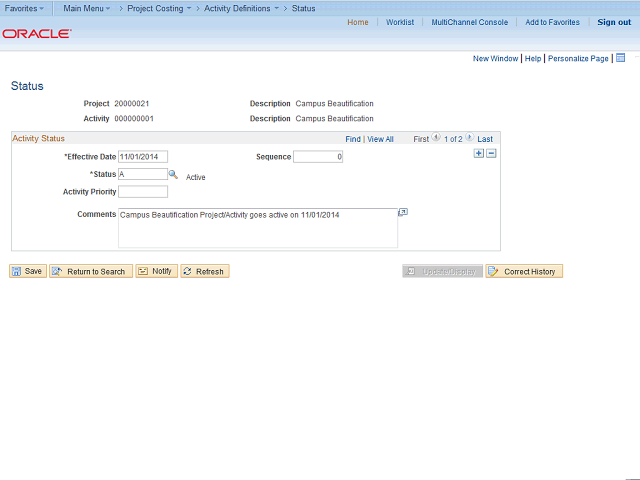The image size is (640, 480).
Task: Expand Activity Definitions breadcrumb menu
Action: click(241, 8)
